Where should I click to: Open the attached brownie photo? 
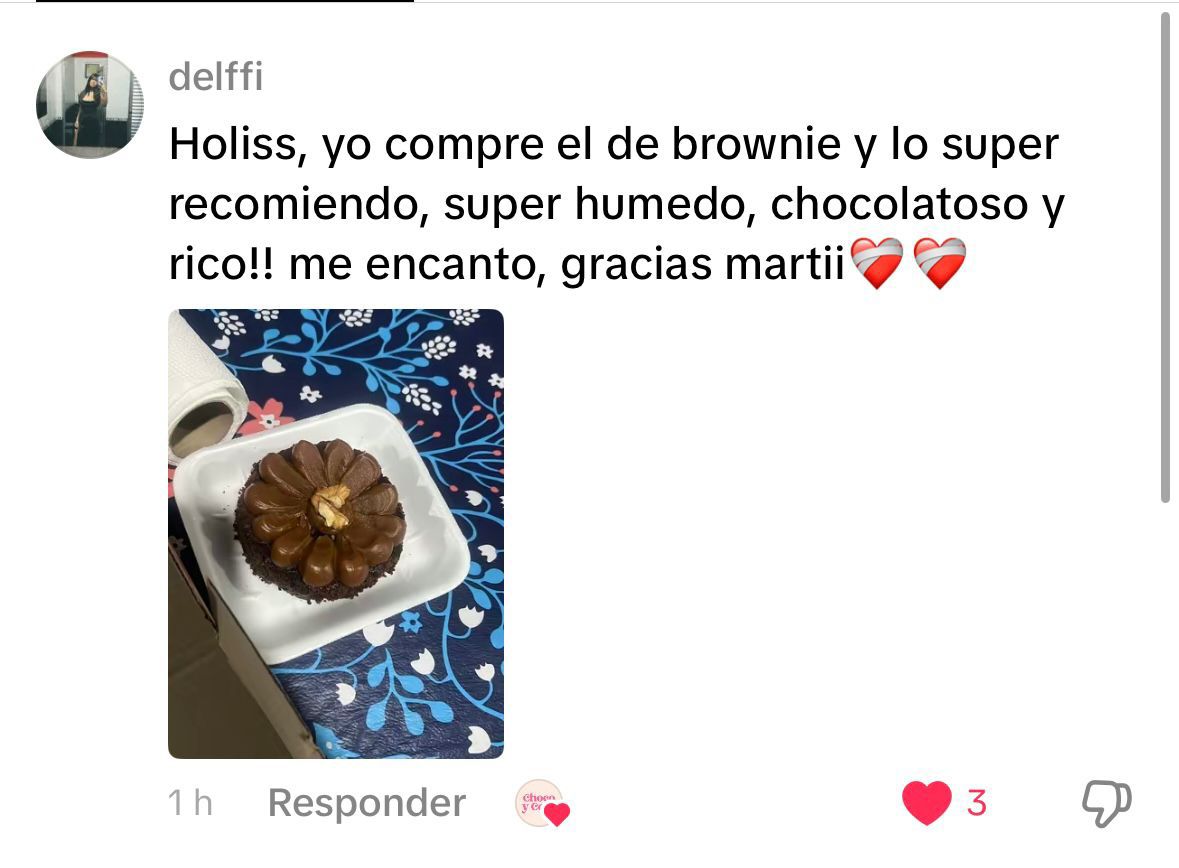(336, 533)
